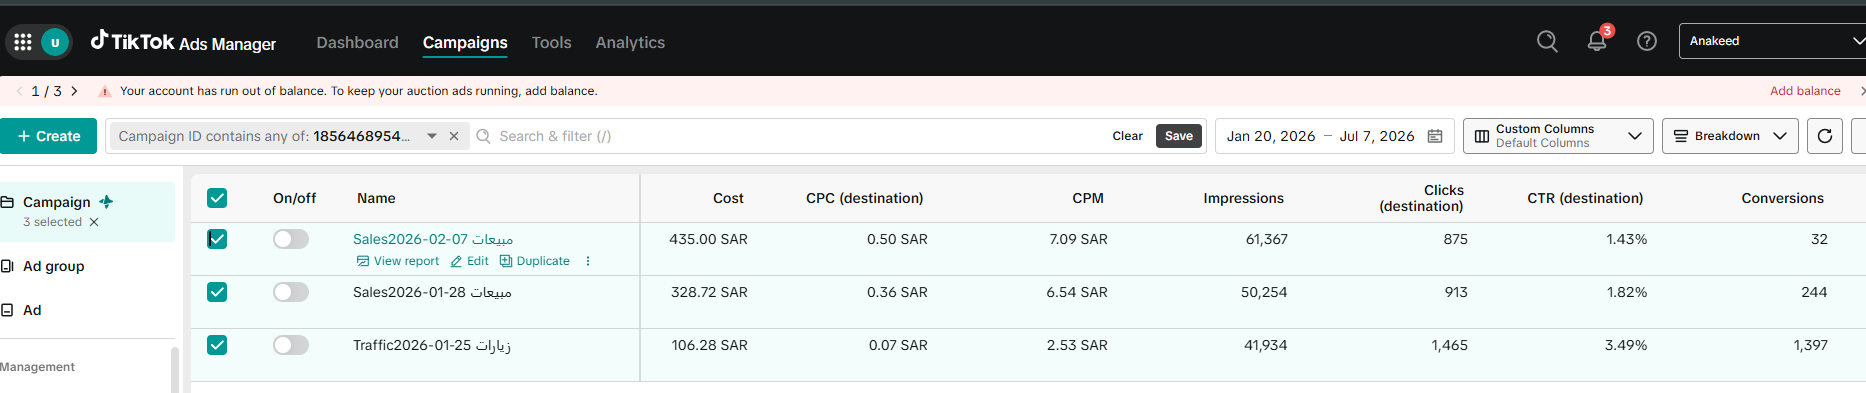Sort by the Impressions column header
Image resolution: width=1866 pixels, height=393 pixels.
click(1243, 198)
